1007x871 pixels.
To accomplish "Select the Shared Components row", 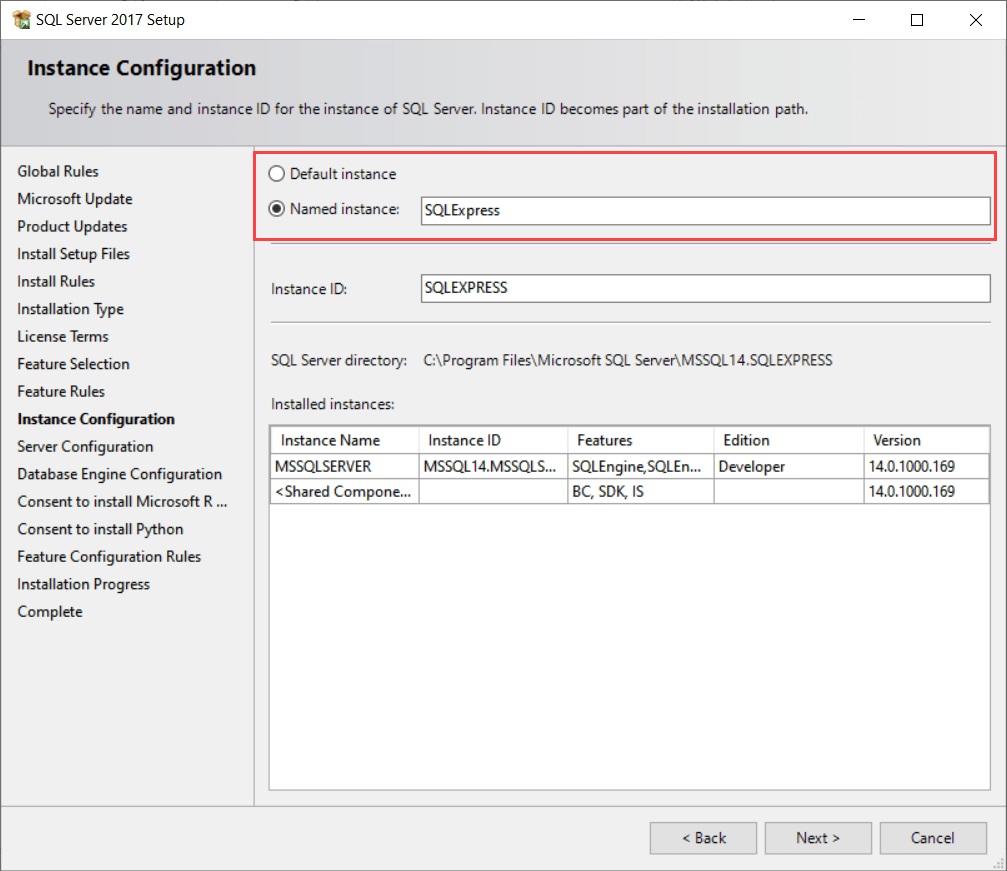I will (x=343, y=491).
